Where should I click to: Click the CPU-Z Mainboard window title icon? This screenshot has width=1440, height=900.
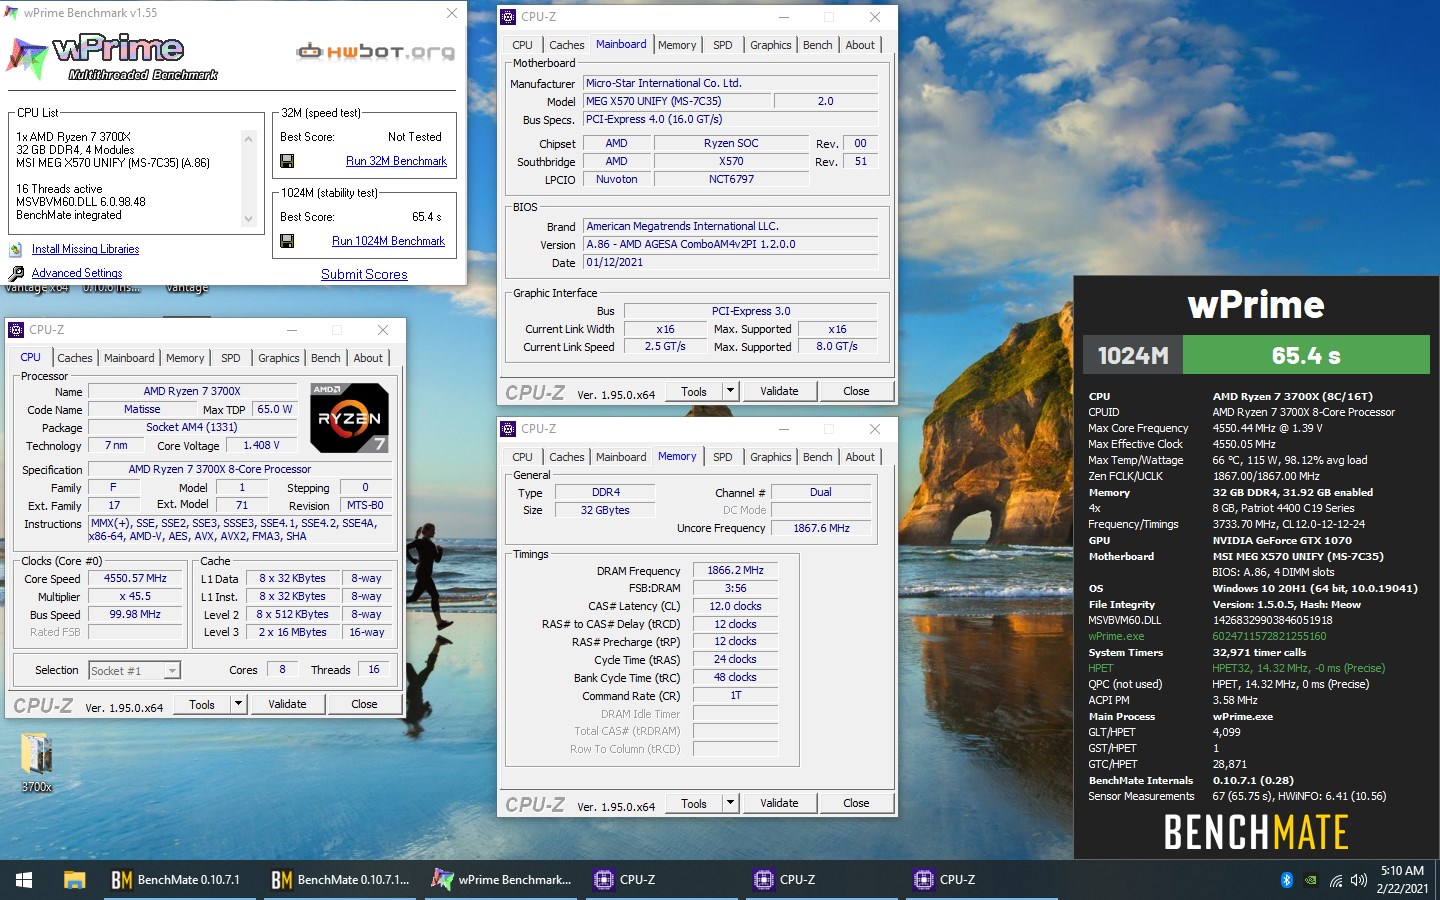508,17
